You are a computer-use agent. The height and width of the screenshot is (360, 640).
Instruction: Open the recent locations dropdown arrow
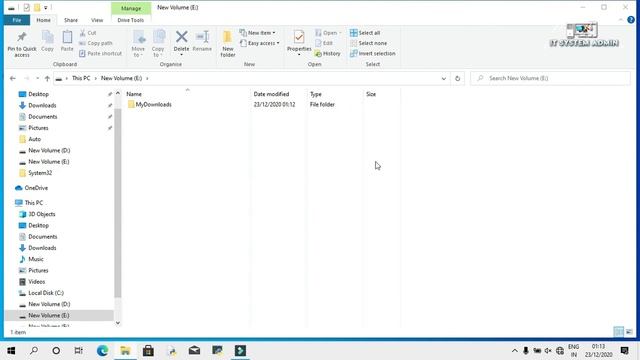click(38, 78)
